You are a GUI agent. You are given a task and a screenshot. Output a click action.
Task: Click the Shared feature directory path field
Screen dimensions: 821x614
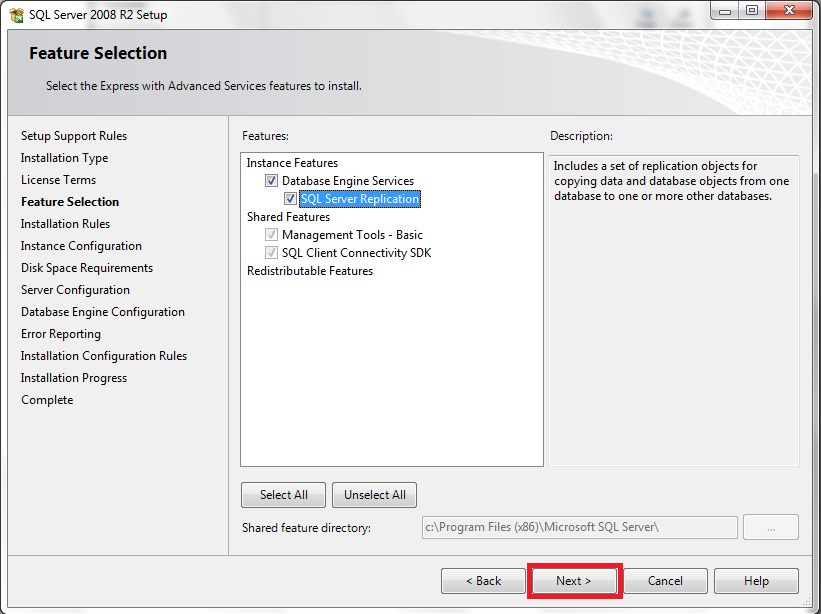click(580, 527)
